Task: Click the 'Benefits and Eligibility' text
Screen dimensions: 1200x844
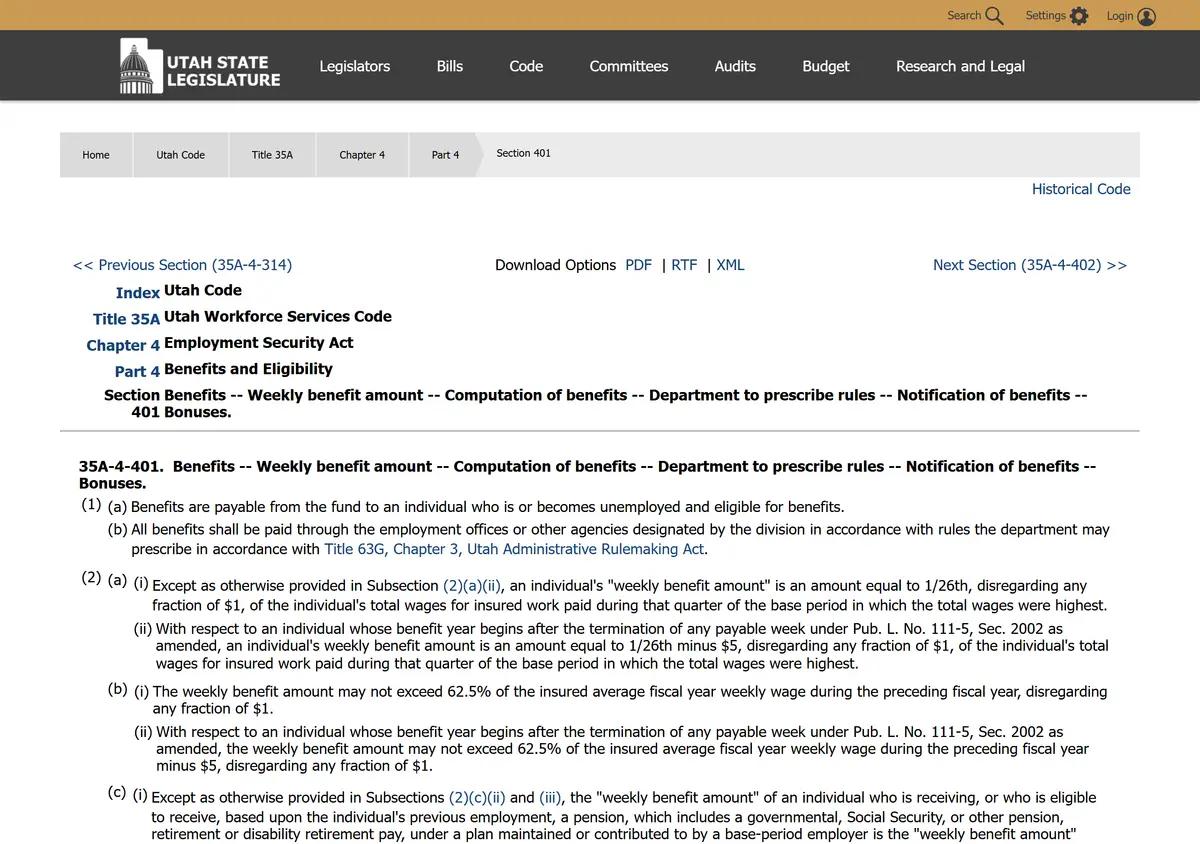Action: (248, 368)
